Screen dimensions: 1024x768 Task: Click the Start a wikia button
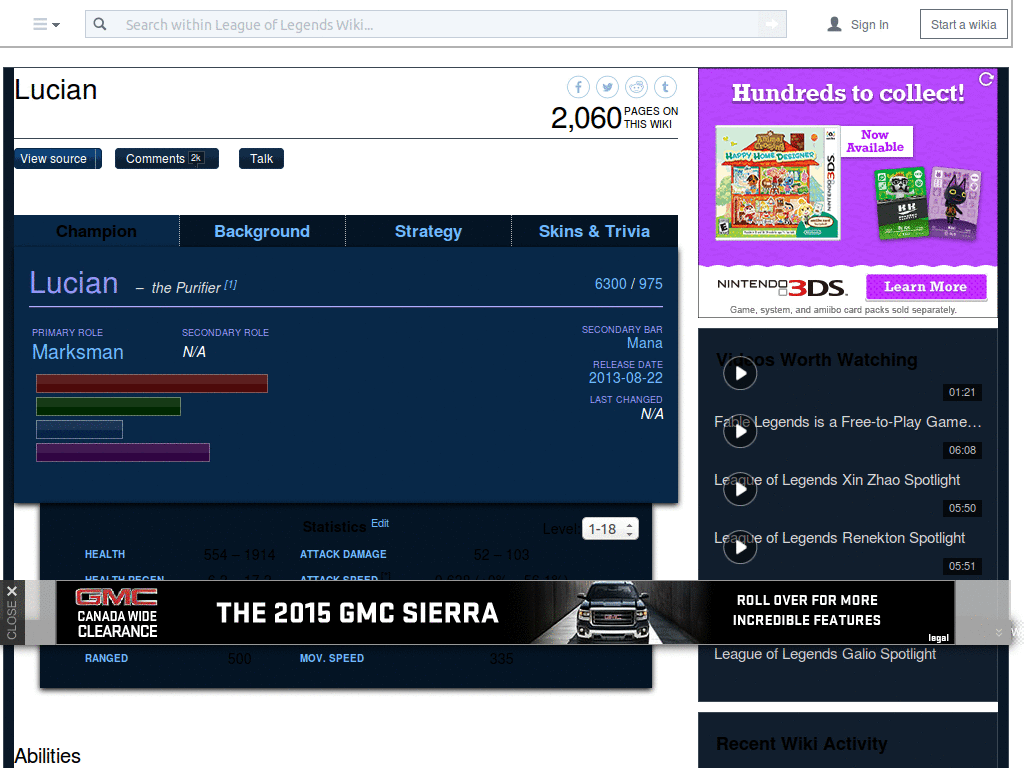point(963,24)
